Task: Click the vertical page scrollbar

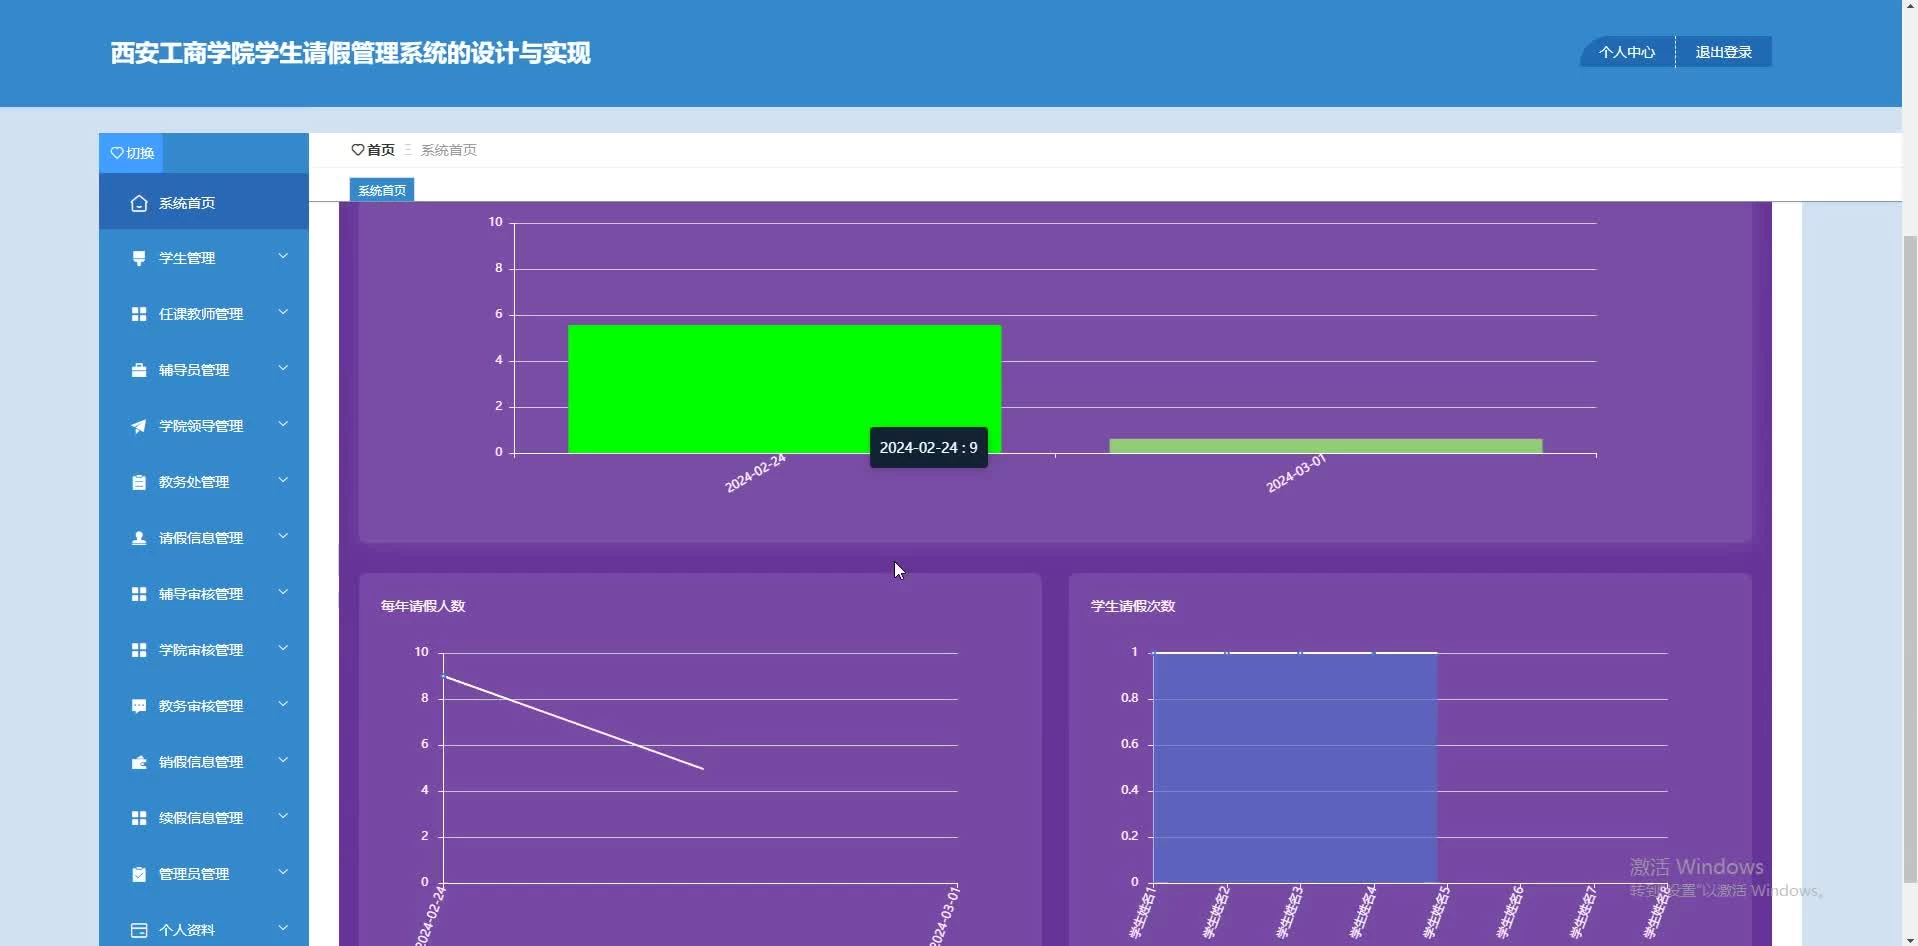Action: (1910, 560)
